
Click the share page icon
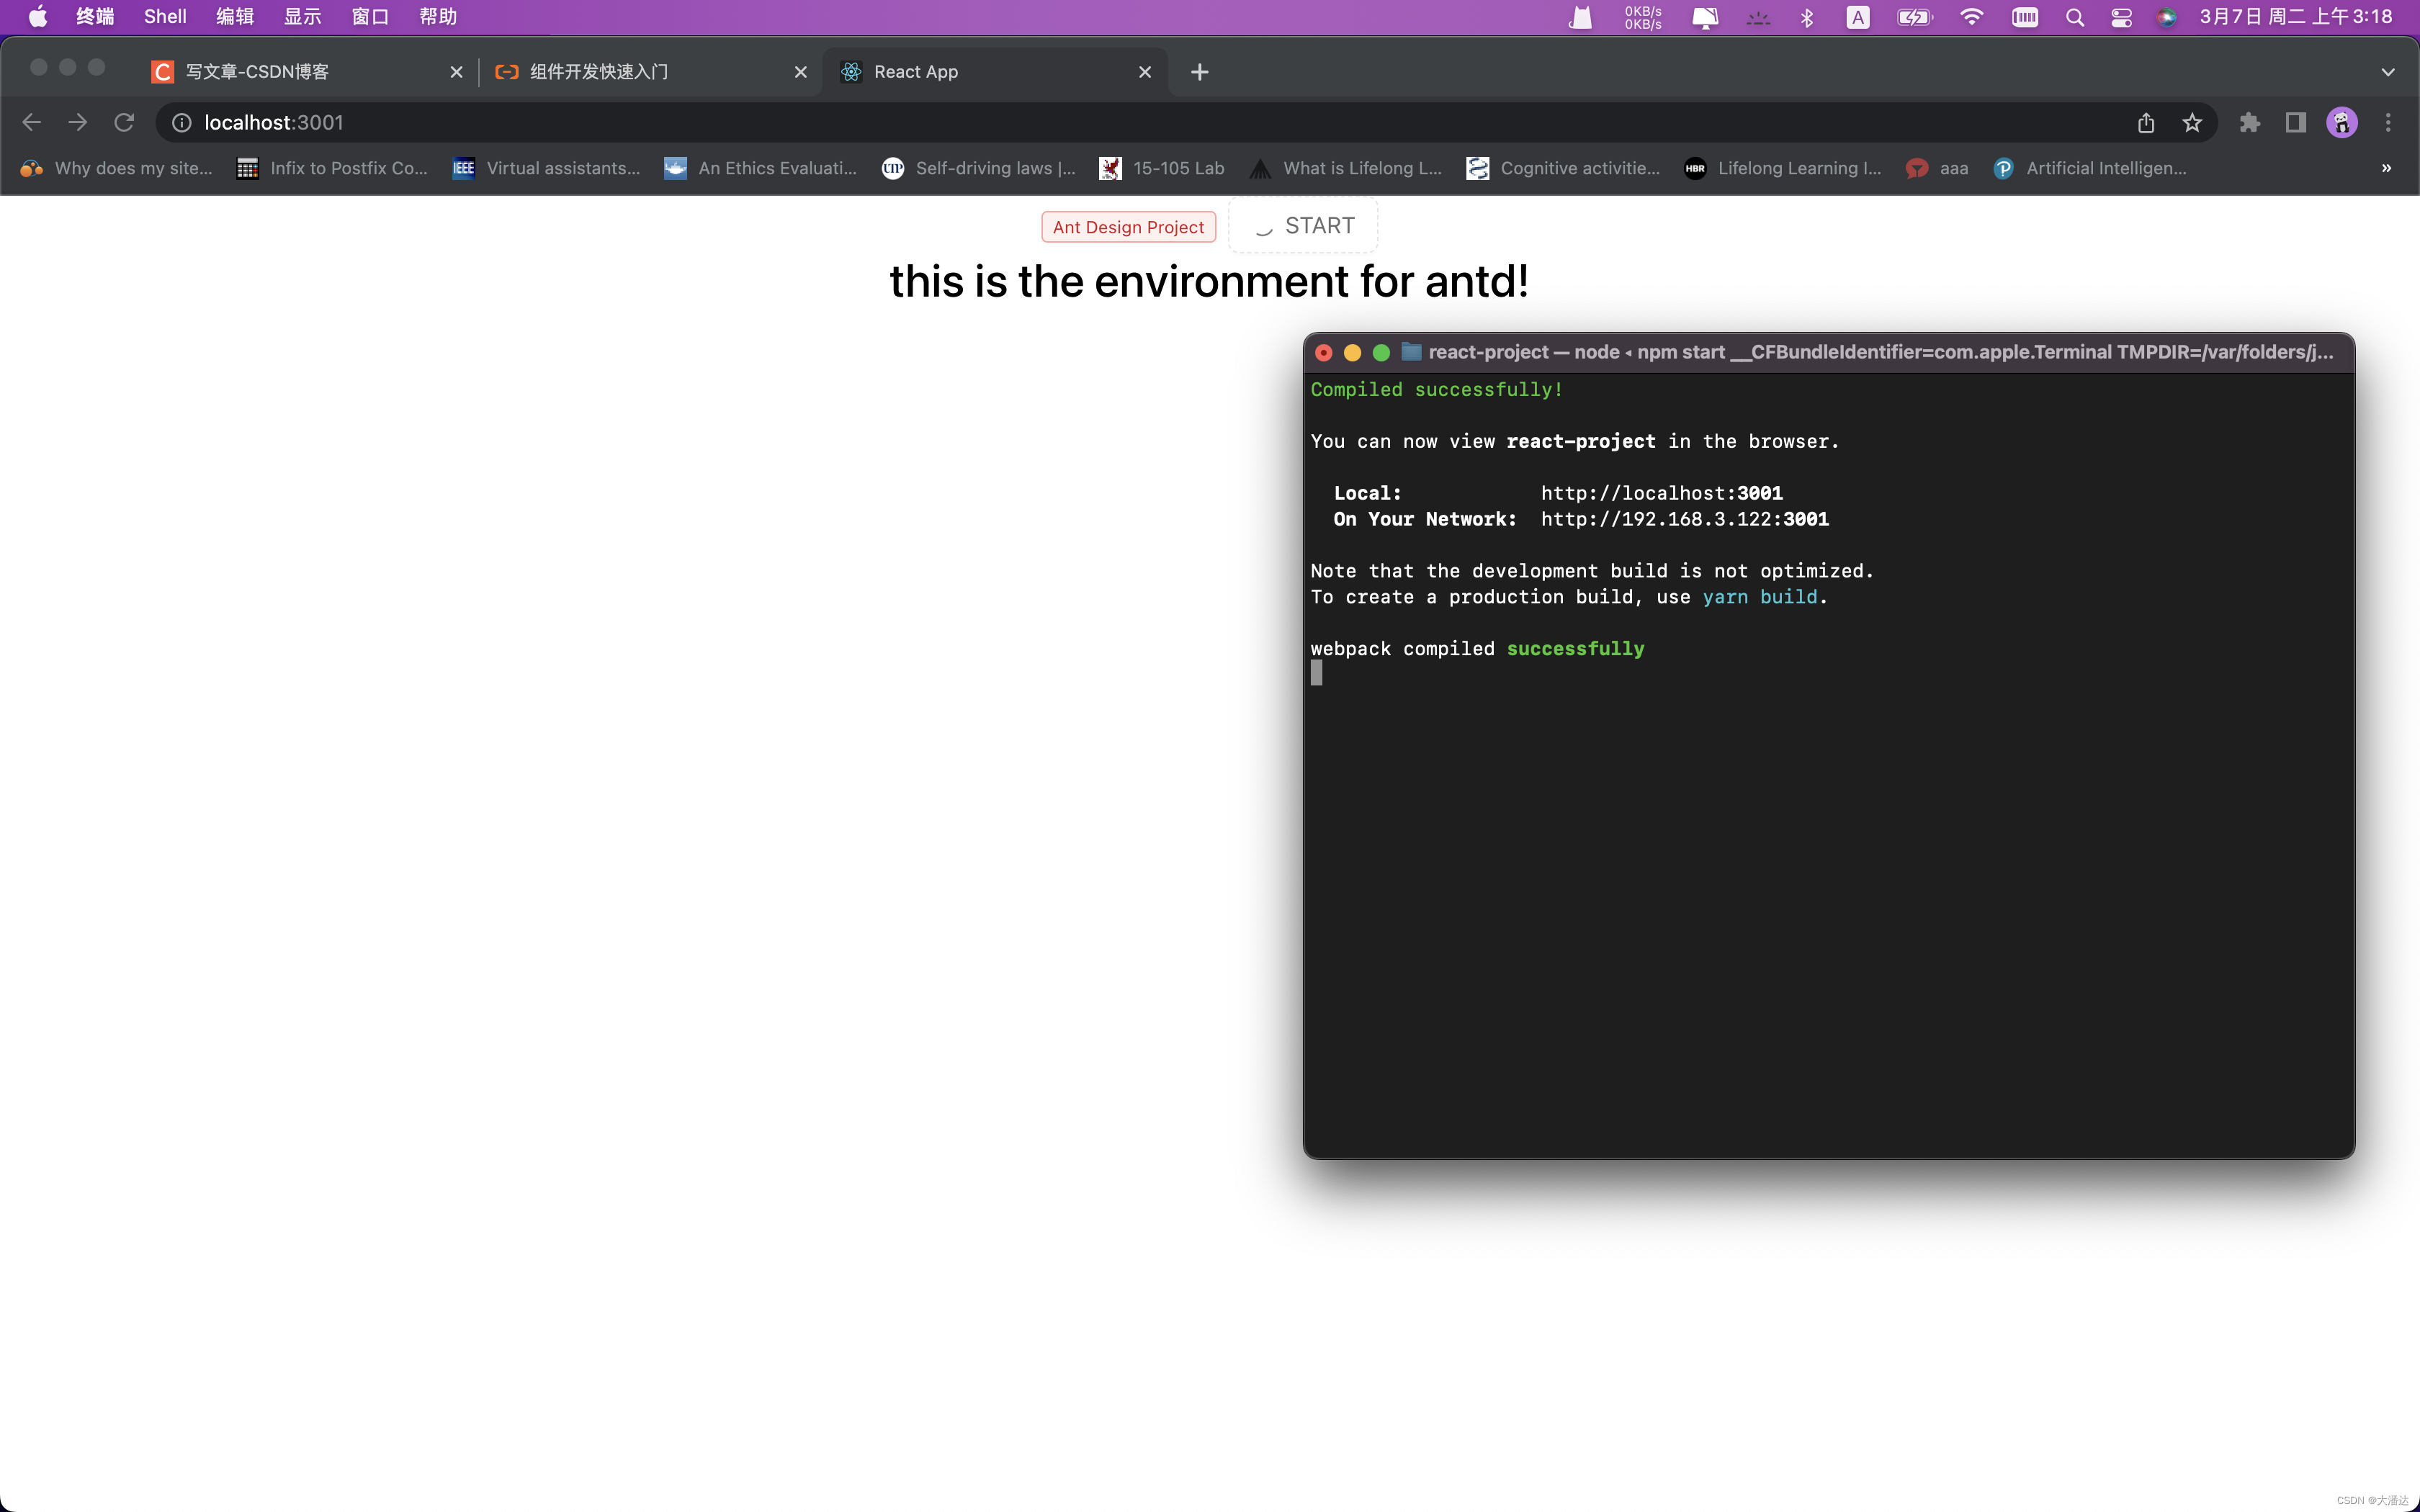pyautogui.click(x=2146, y=122)
